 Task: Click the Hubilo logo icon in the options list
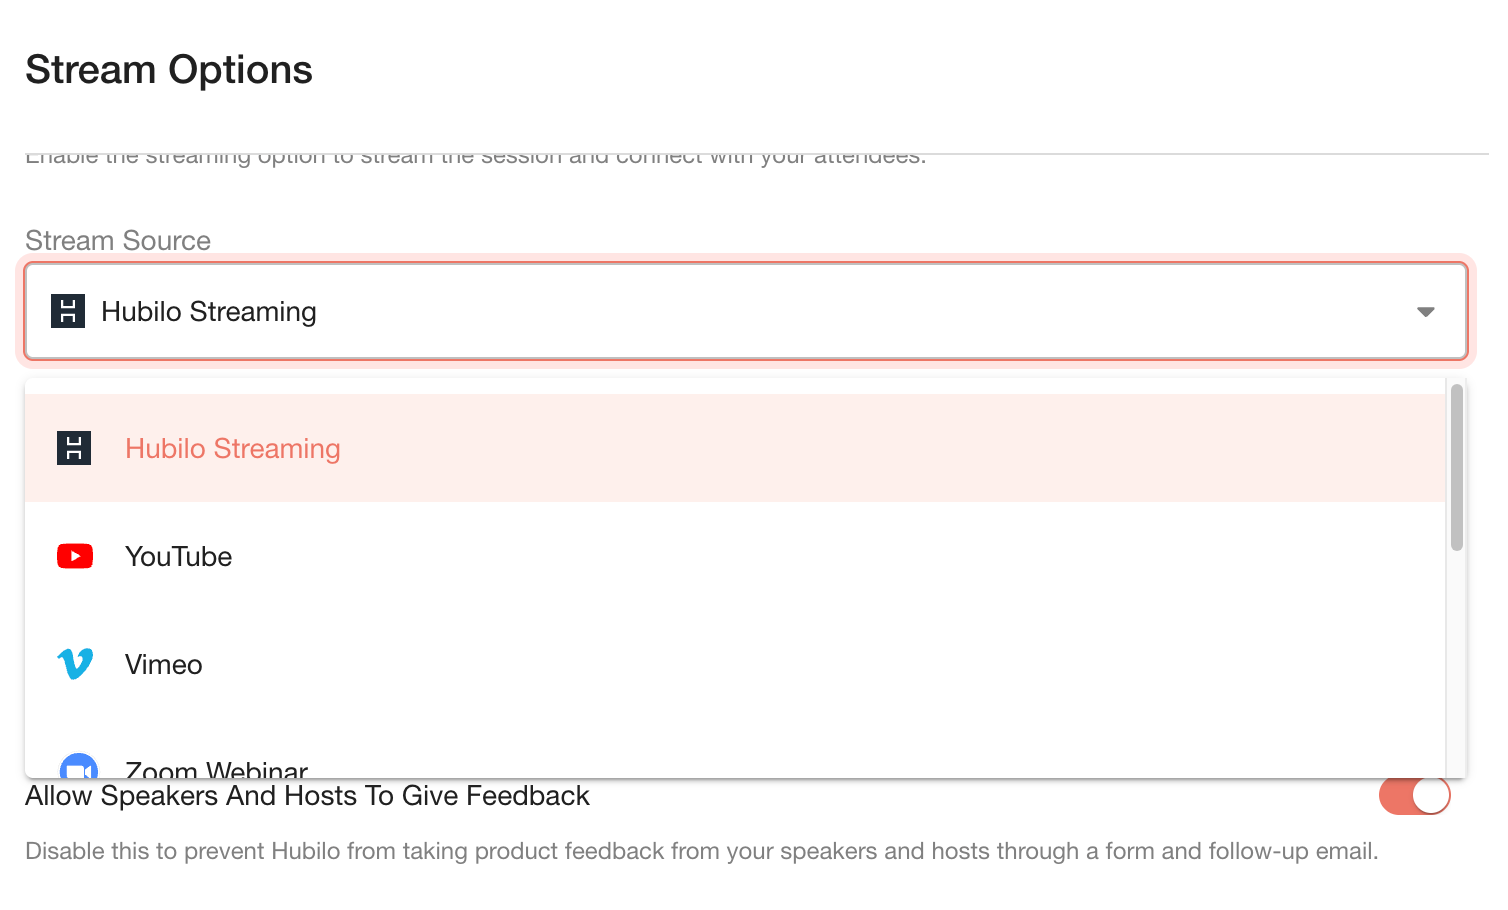click(74, 448)
